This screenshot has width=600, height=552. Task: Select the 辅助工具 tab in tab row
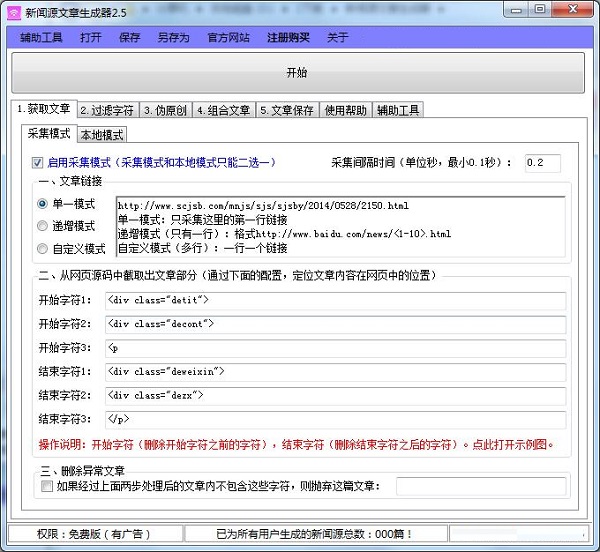pyautogui.click(x=398, y=111)
